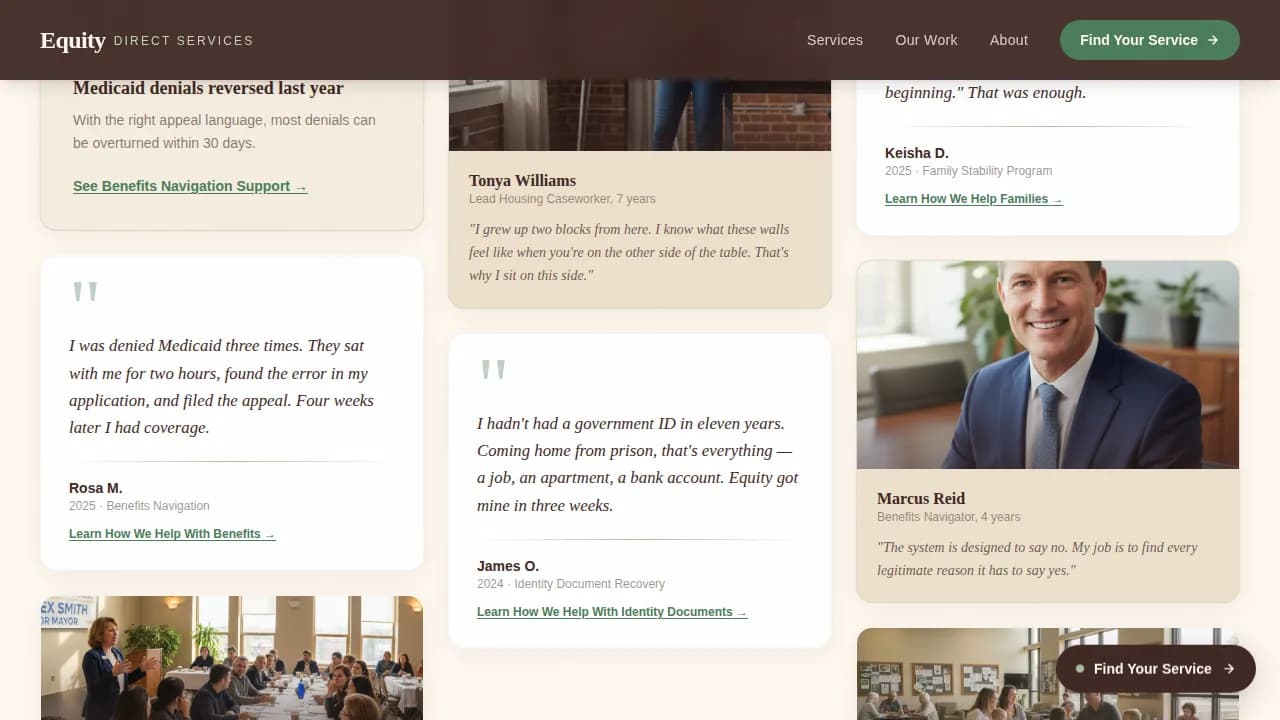Open the Services menu
1280x720 pixels.
point(834,40)
